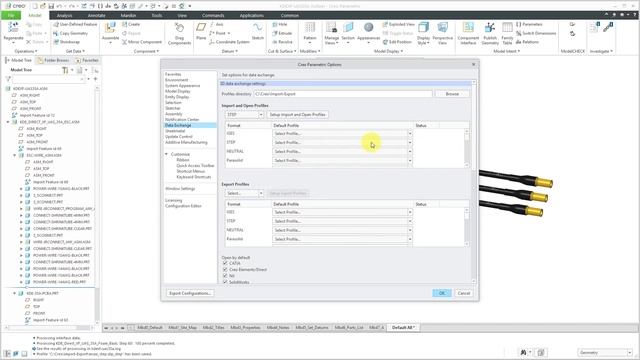640x360 pixels.
Task: Select ESC-WIRE_ASM.ASM in the model tree
Action: coord(44,156)
